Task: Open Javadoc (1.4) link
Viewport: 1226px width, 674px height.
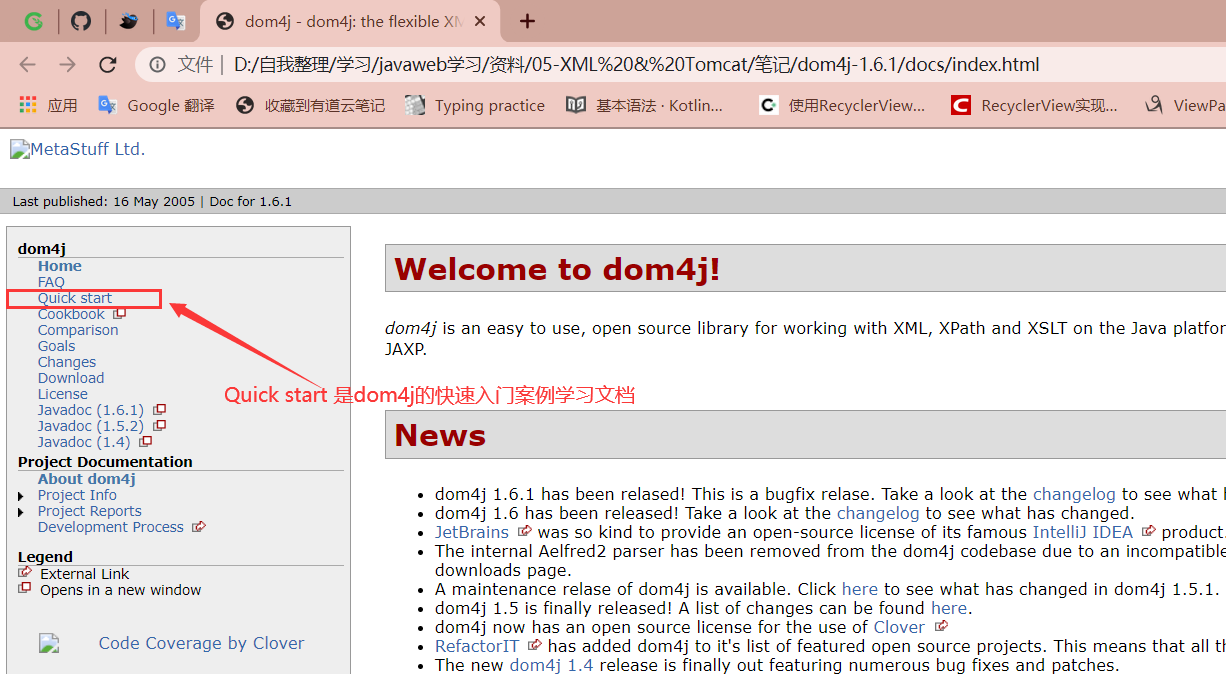Action: coord(84,442)
